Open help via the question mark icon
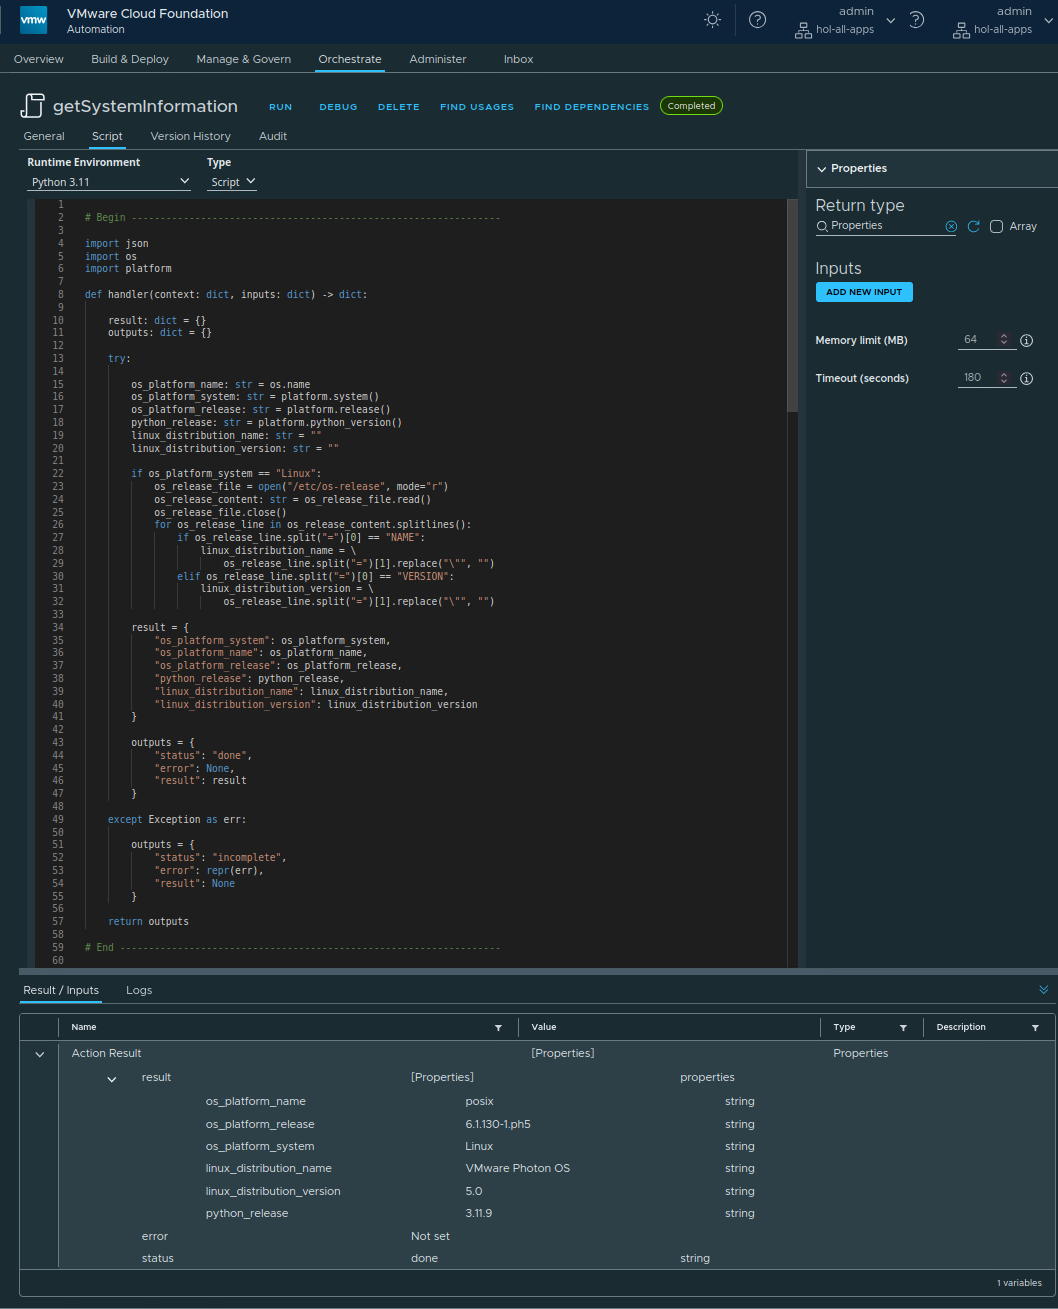The width and height of the screenshot is (1058, 1309). pos(757,19)
